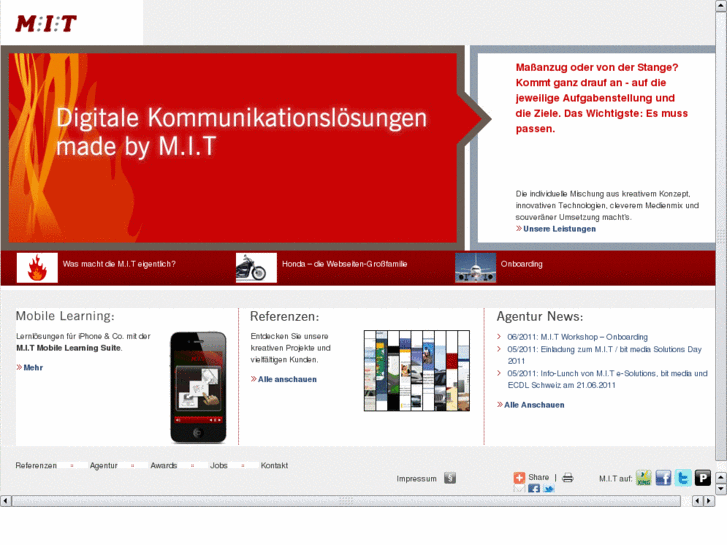Go to Agentur in footer menu
Screen dimensions: 727x545
coord(103,465)
